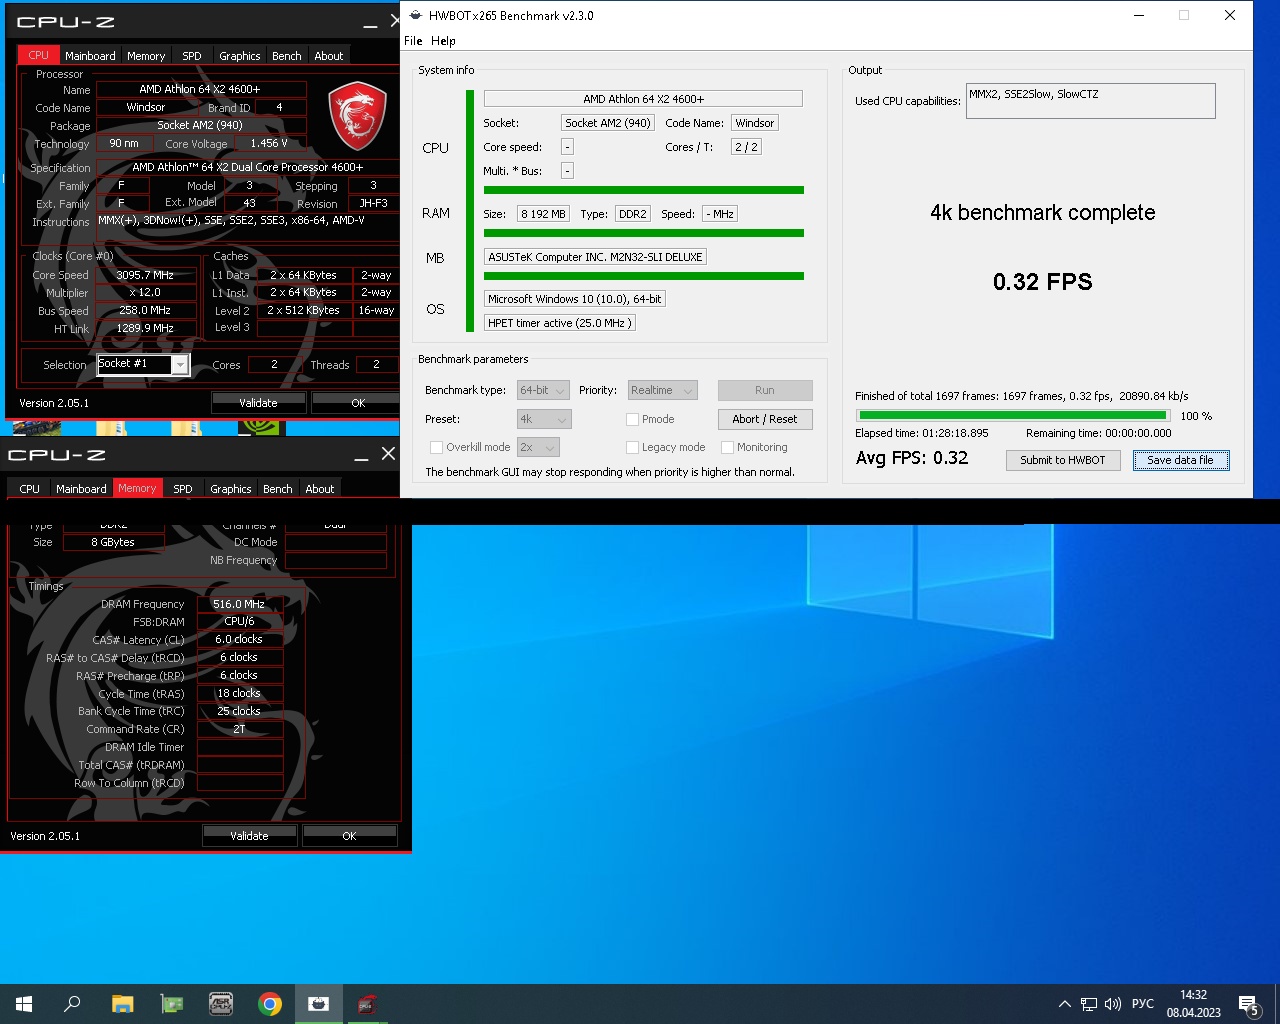Click Submit to HWBOT button

[1063, 460]
